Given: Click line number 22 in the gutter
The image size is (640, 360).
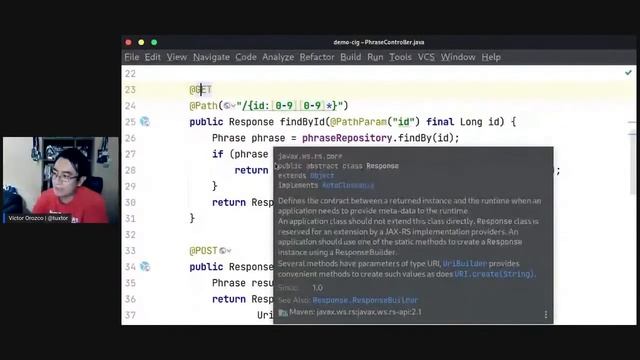Looking at the screenshot, I should click(x=130, y=74).
